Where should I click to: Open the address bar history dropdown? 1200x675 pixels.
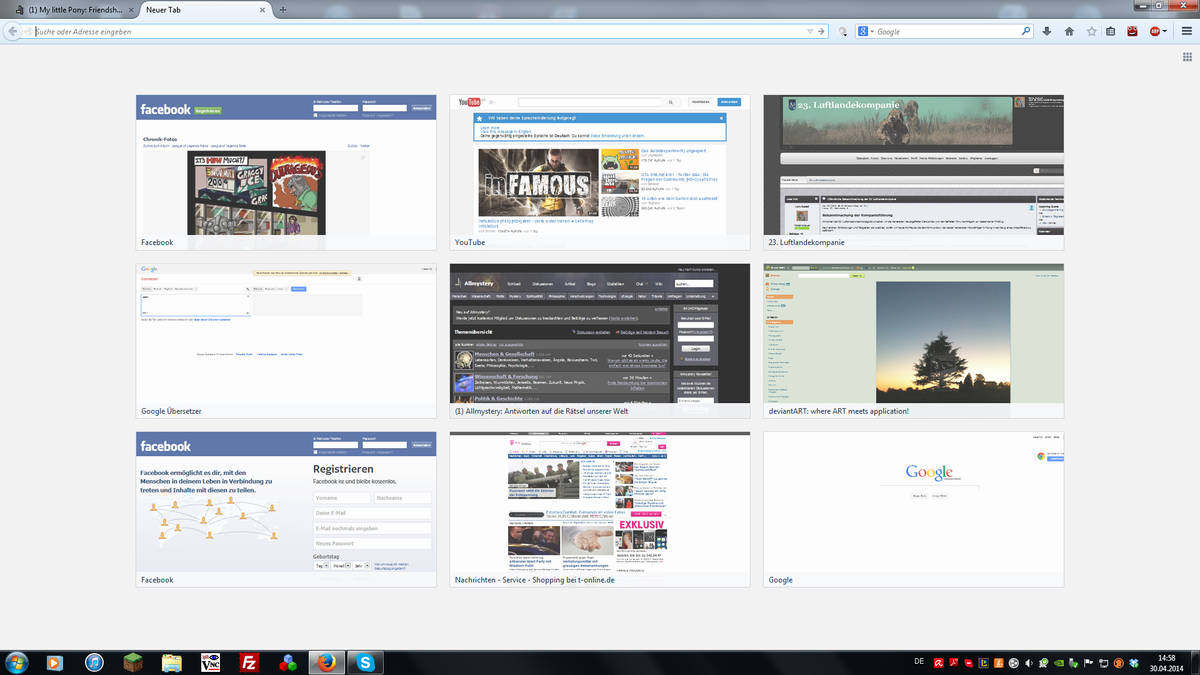coord(809,31)
